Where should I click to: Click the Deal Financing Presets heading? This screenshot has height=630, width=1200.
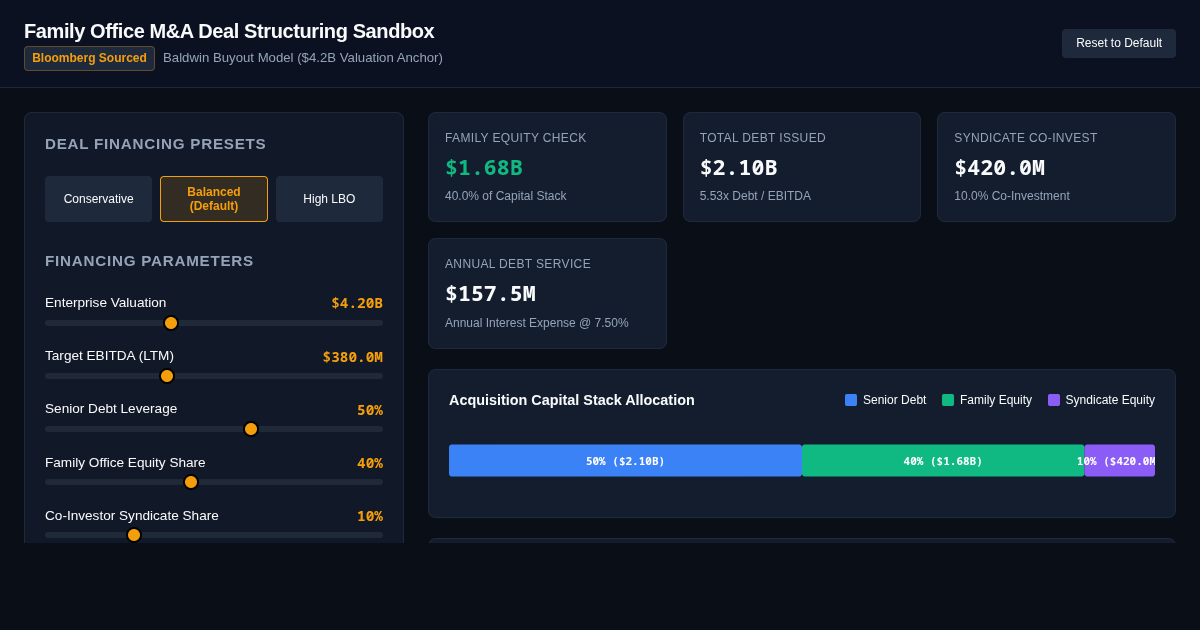[x=156, y=144]
